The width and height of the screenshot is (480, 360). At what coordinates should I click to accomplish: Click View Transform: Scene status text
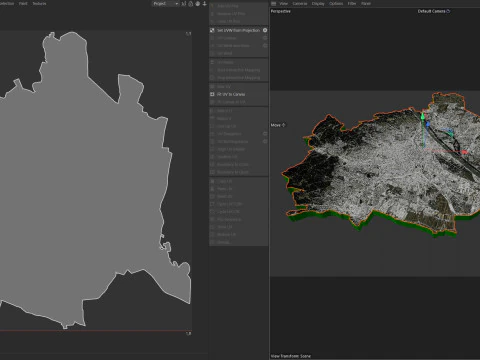coord(291,356)
